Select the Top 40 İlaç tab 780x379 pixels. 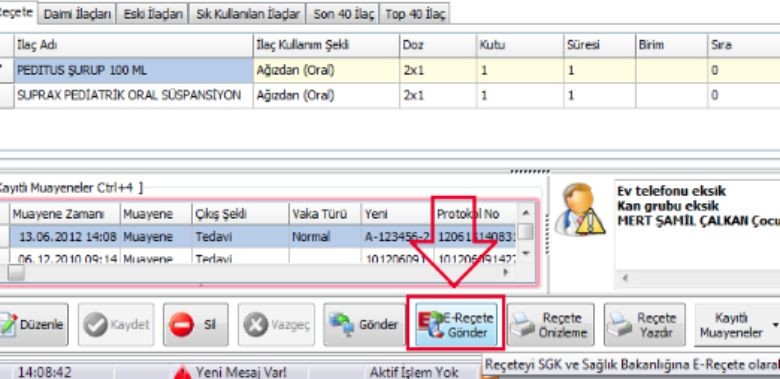pos(415,14)
